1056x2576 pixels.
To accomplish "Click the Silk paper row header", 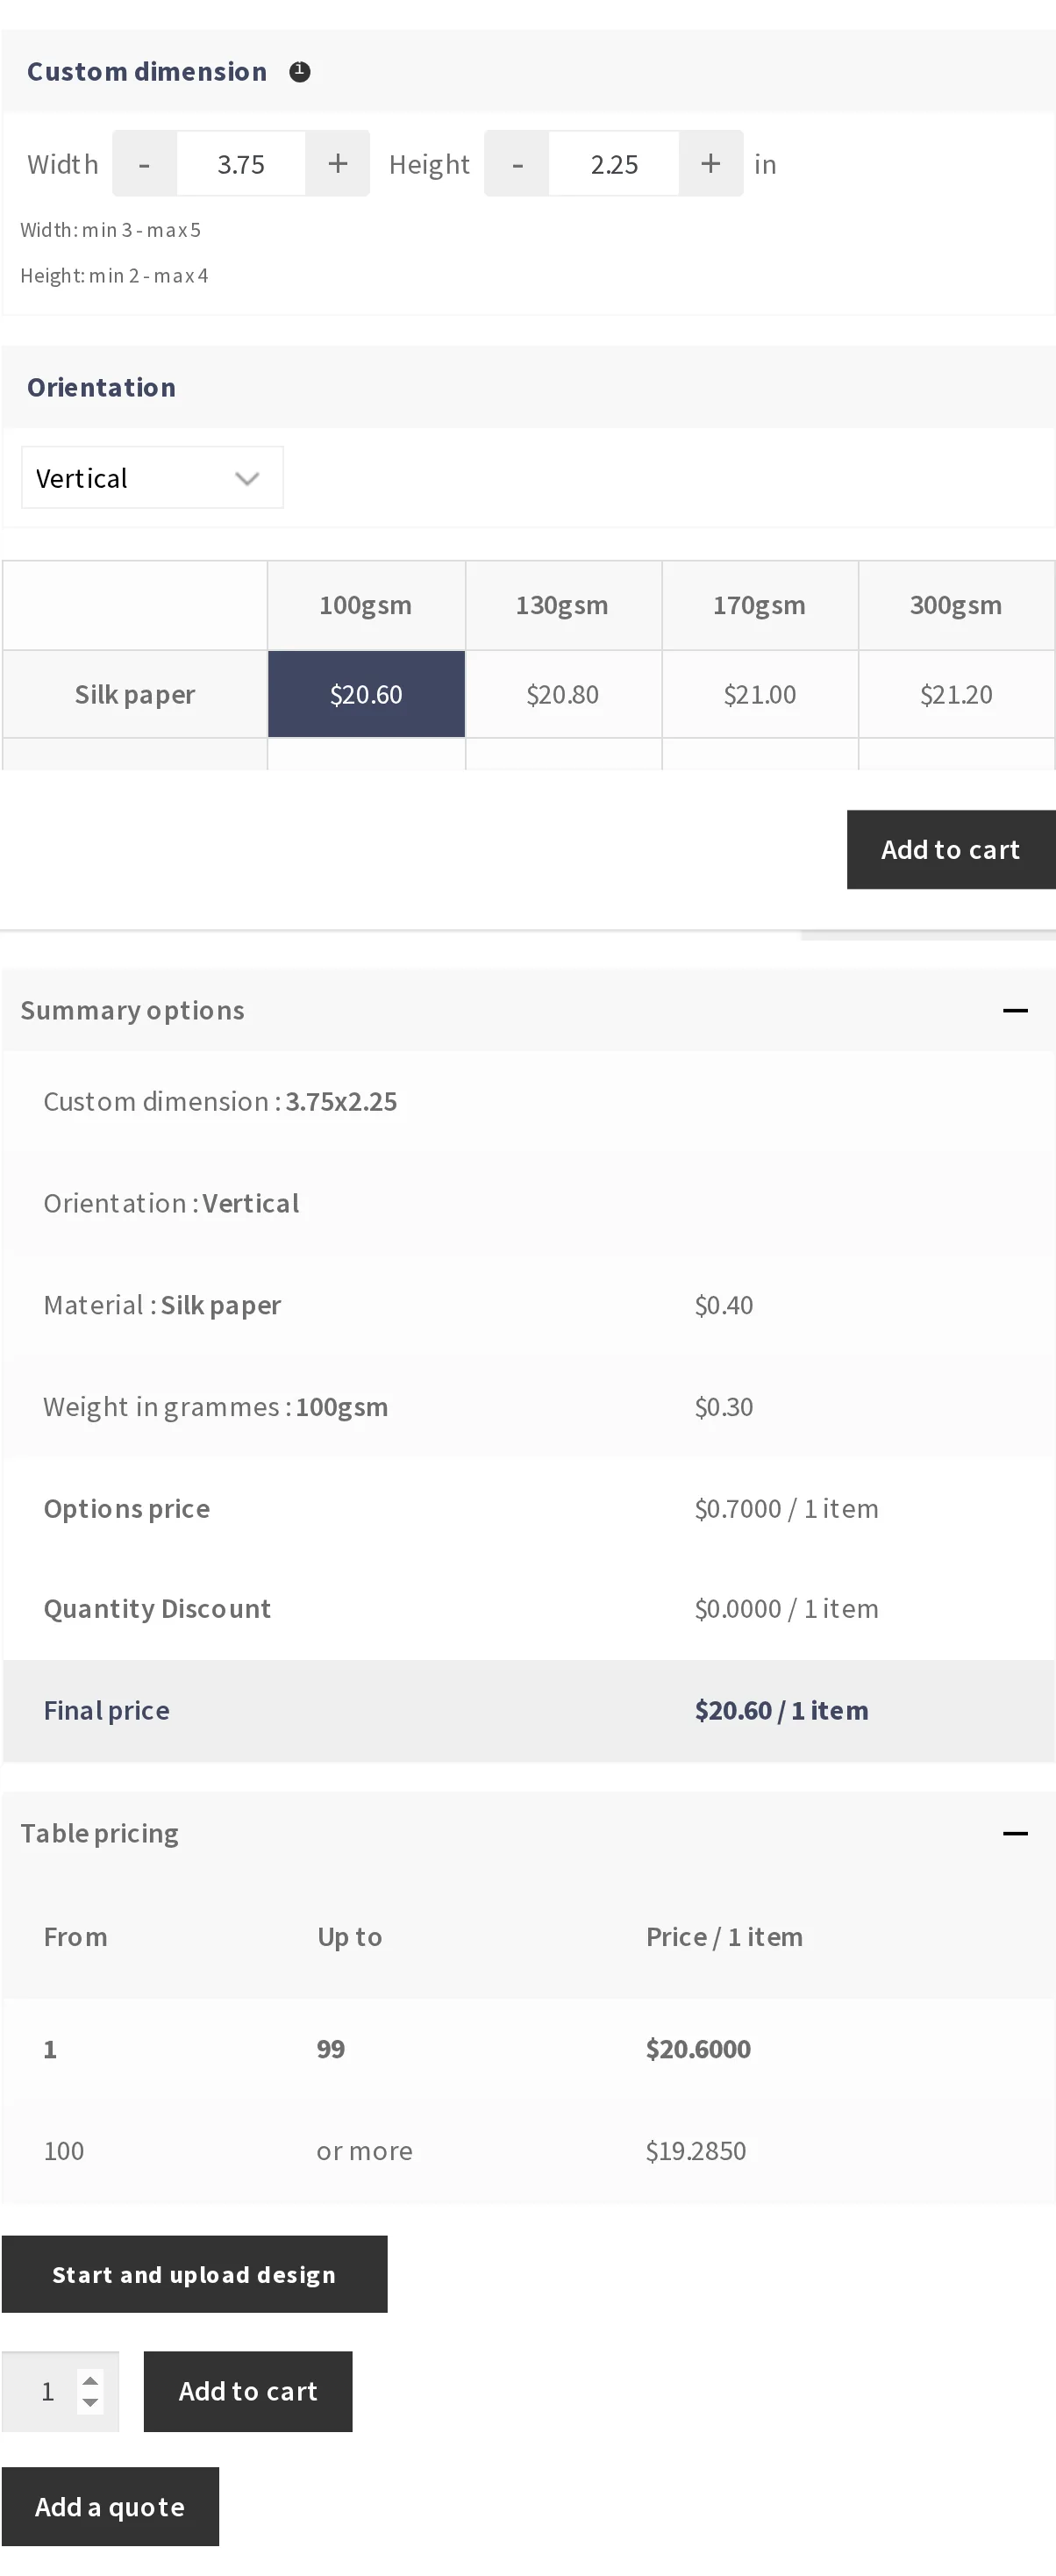I will pyautogui.click(x=135, y=695).
